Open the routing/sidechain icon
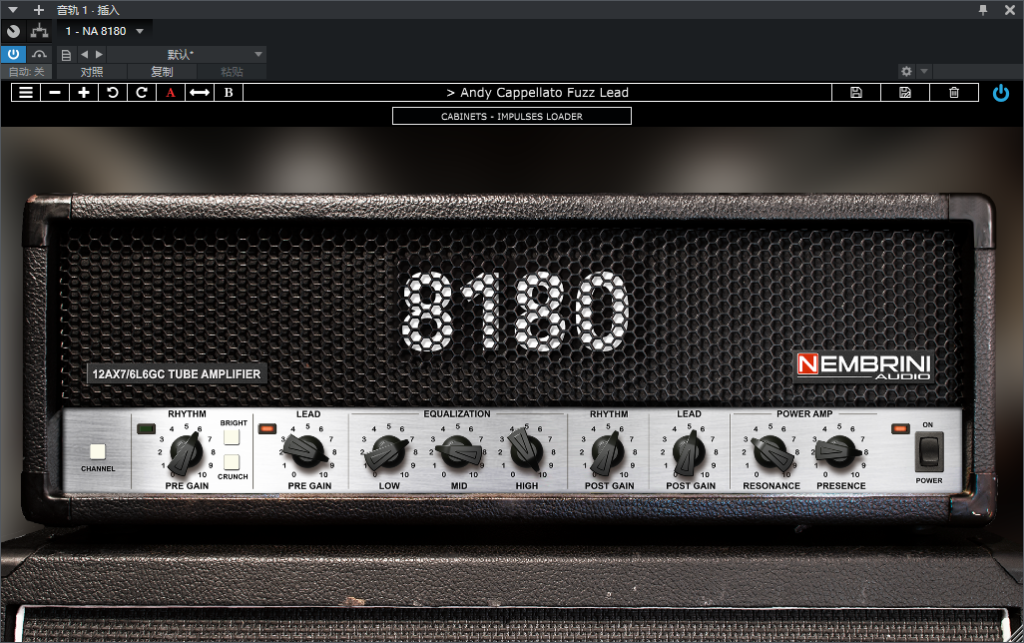 pyautogui.click(x=40, y=31)
